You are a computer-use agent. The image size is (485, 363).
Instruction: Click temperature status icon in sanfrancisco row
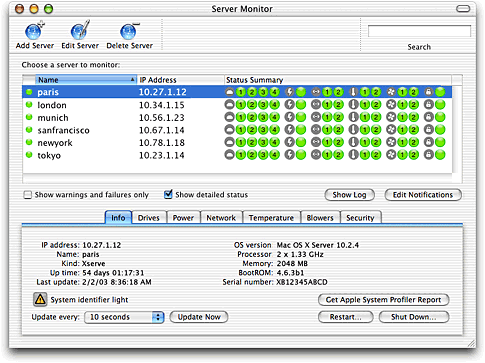pyautogui.click(x=354, y=130)
